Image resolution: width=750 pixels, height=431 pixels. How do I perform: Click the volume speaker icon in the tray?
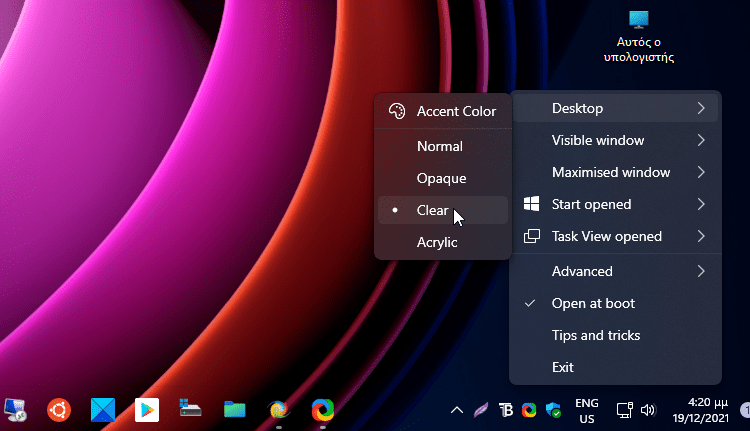point(648,410)
